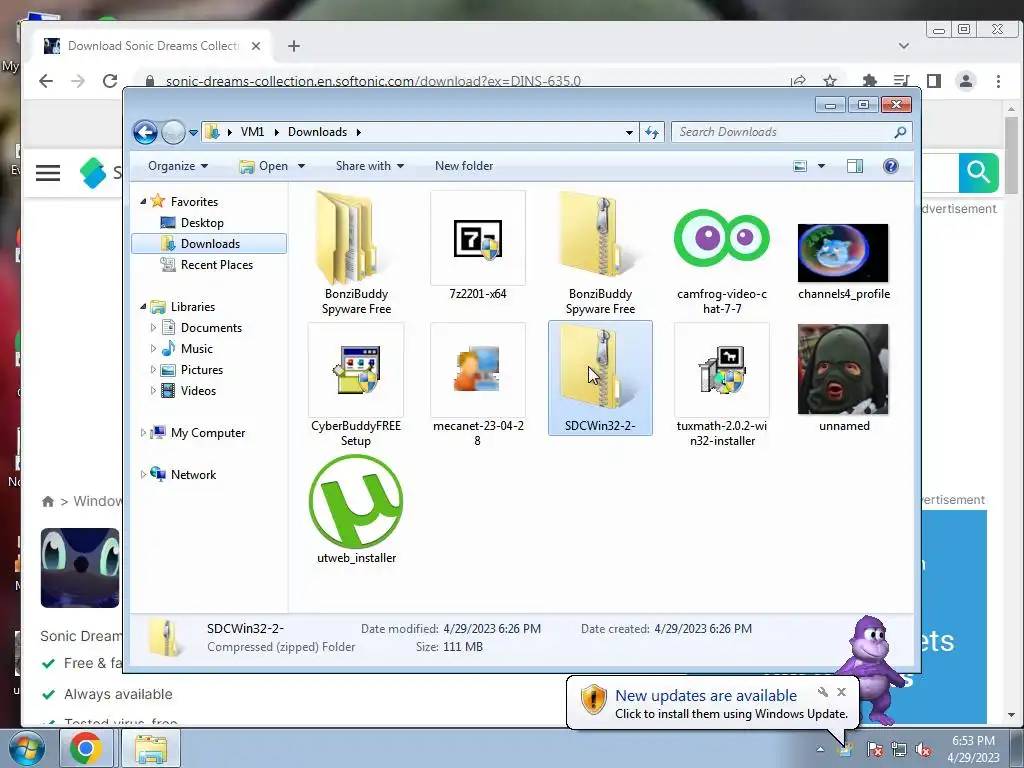Close the Chrome tab Download Sonic Dreams

click(x=256, y=46)
